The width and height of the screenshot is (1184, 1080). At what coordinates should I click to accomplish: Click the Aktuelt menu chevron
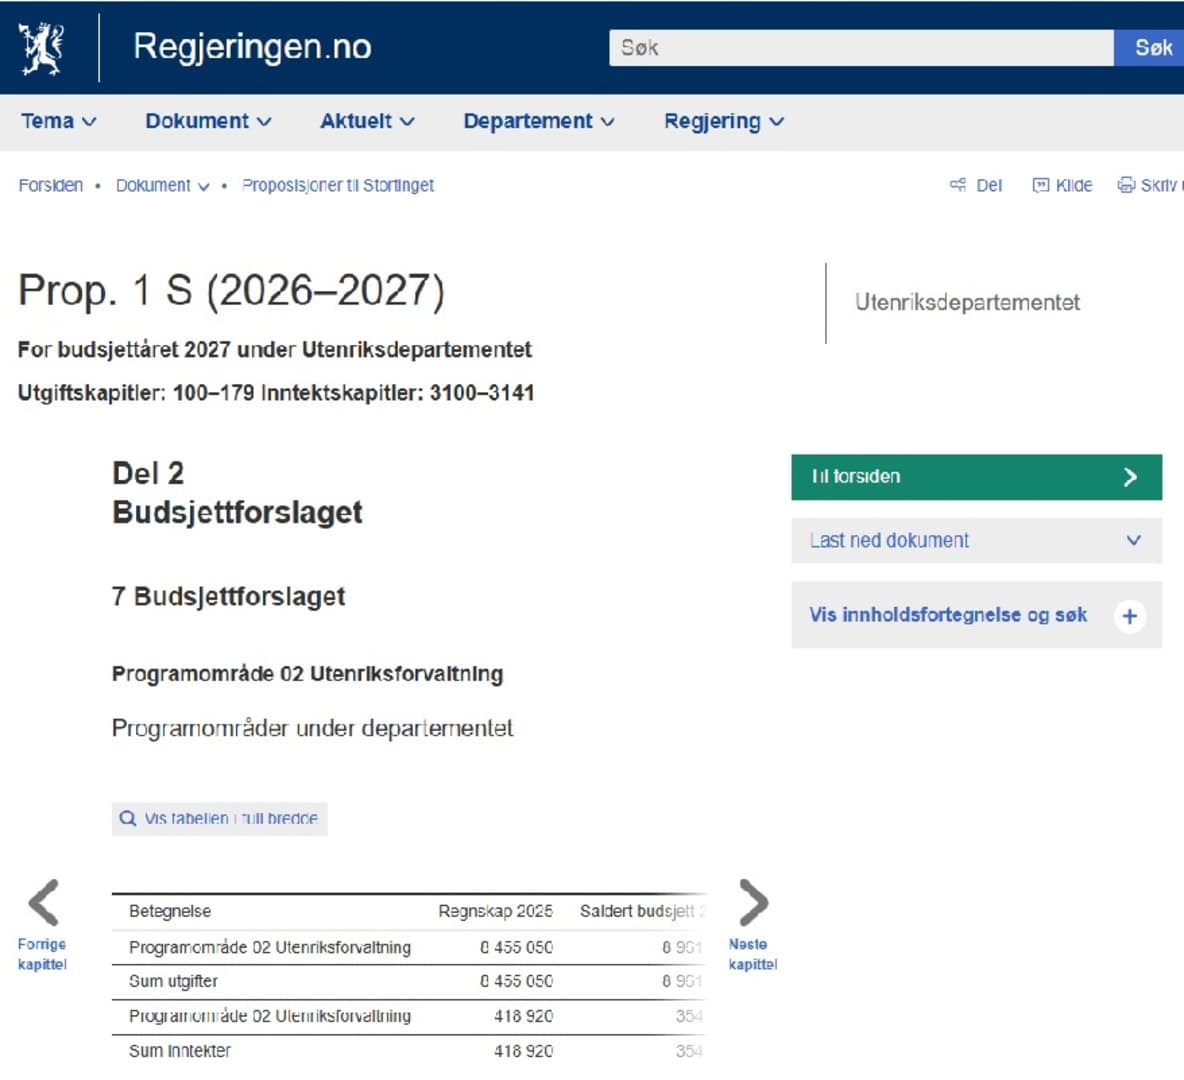[407, 122]
